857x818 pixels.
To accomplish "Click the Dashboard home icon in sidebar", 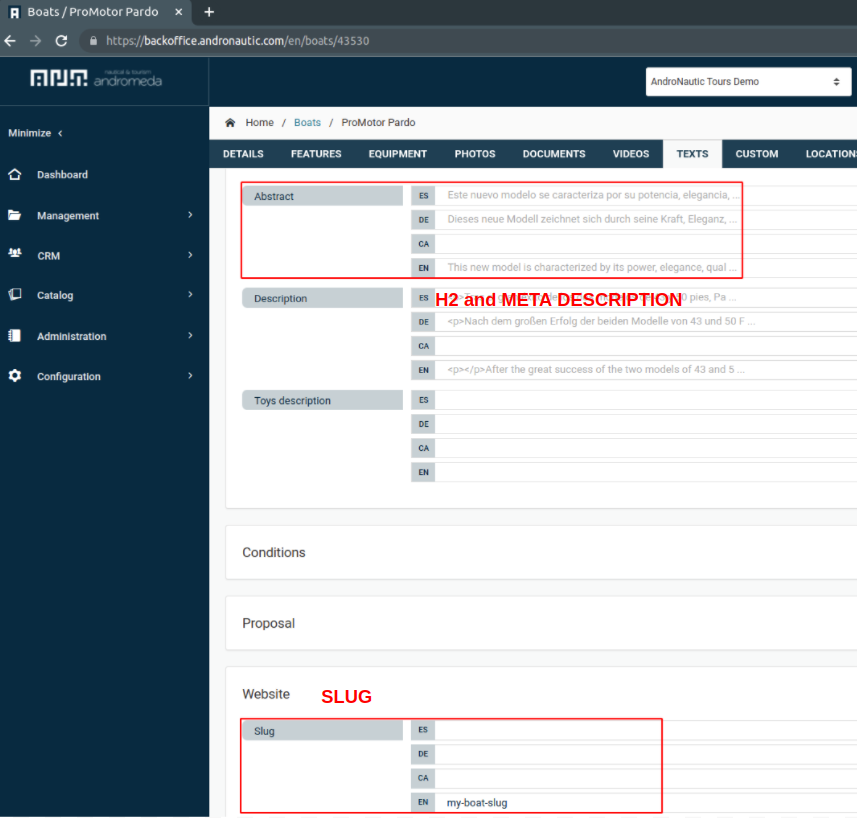I will (15, 174).
